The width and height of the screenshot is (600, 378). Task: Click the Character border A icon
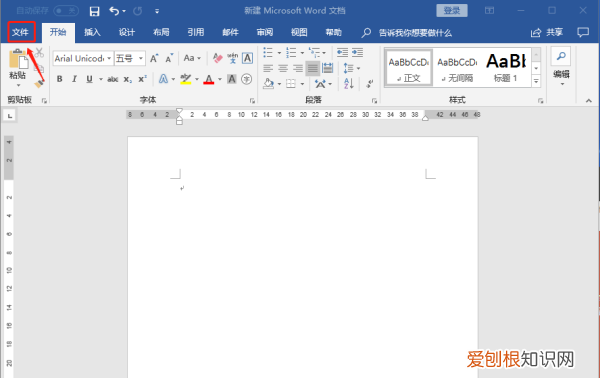248,58
